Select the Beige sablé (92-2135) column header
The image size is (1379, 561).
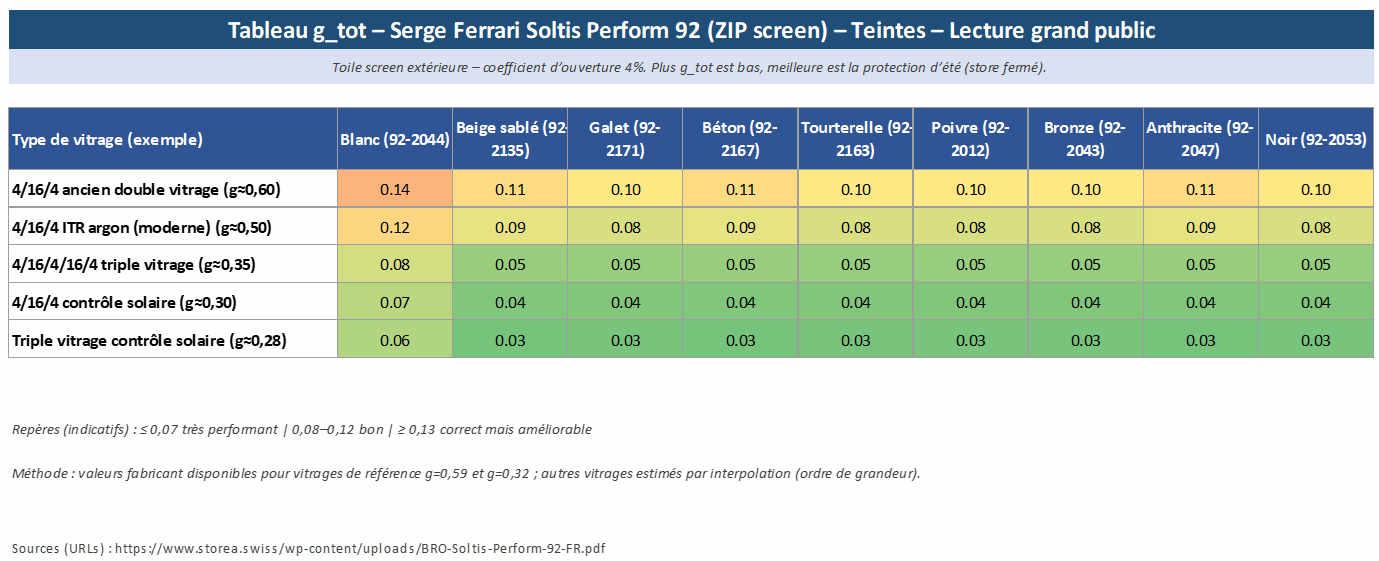pyautogui.click(x=510, y=139)
